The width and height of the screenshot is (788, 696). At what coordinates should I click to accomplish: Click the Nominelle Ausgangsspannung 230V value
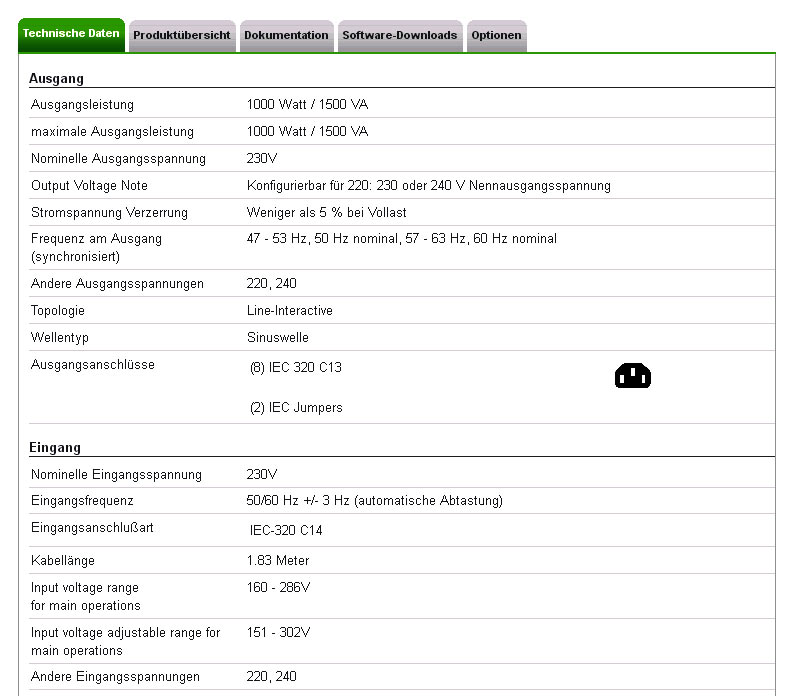click(x=262, y=159)
